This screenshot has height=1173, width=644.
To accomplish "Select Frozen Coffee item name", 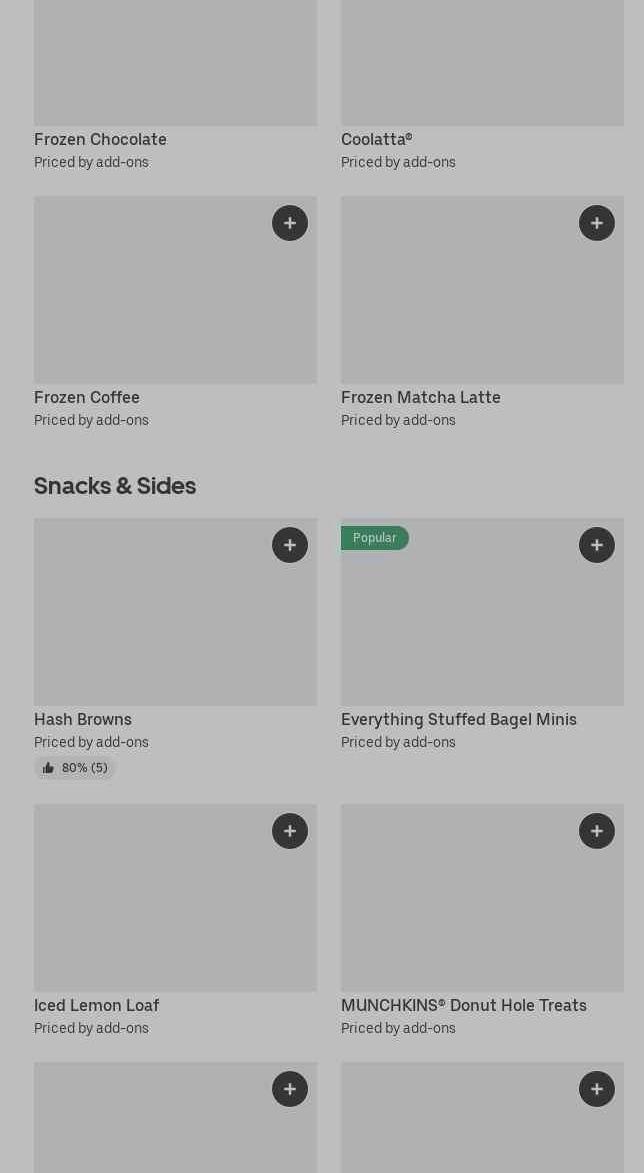I will tap(87, 397).
